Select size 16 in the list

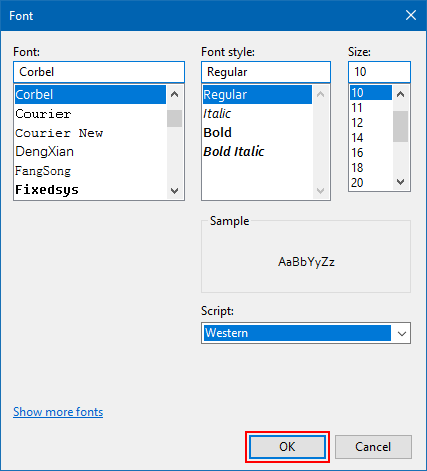(371, 153)
